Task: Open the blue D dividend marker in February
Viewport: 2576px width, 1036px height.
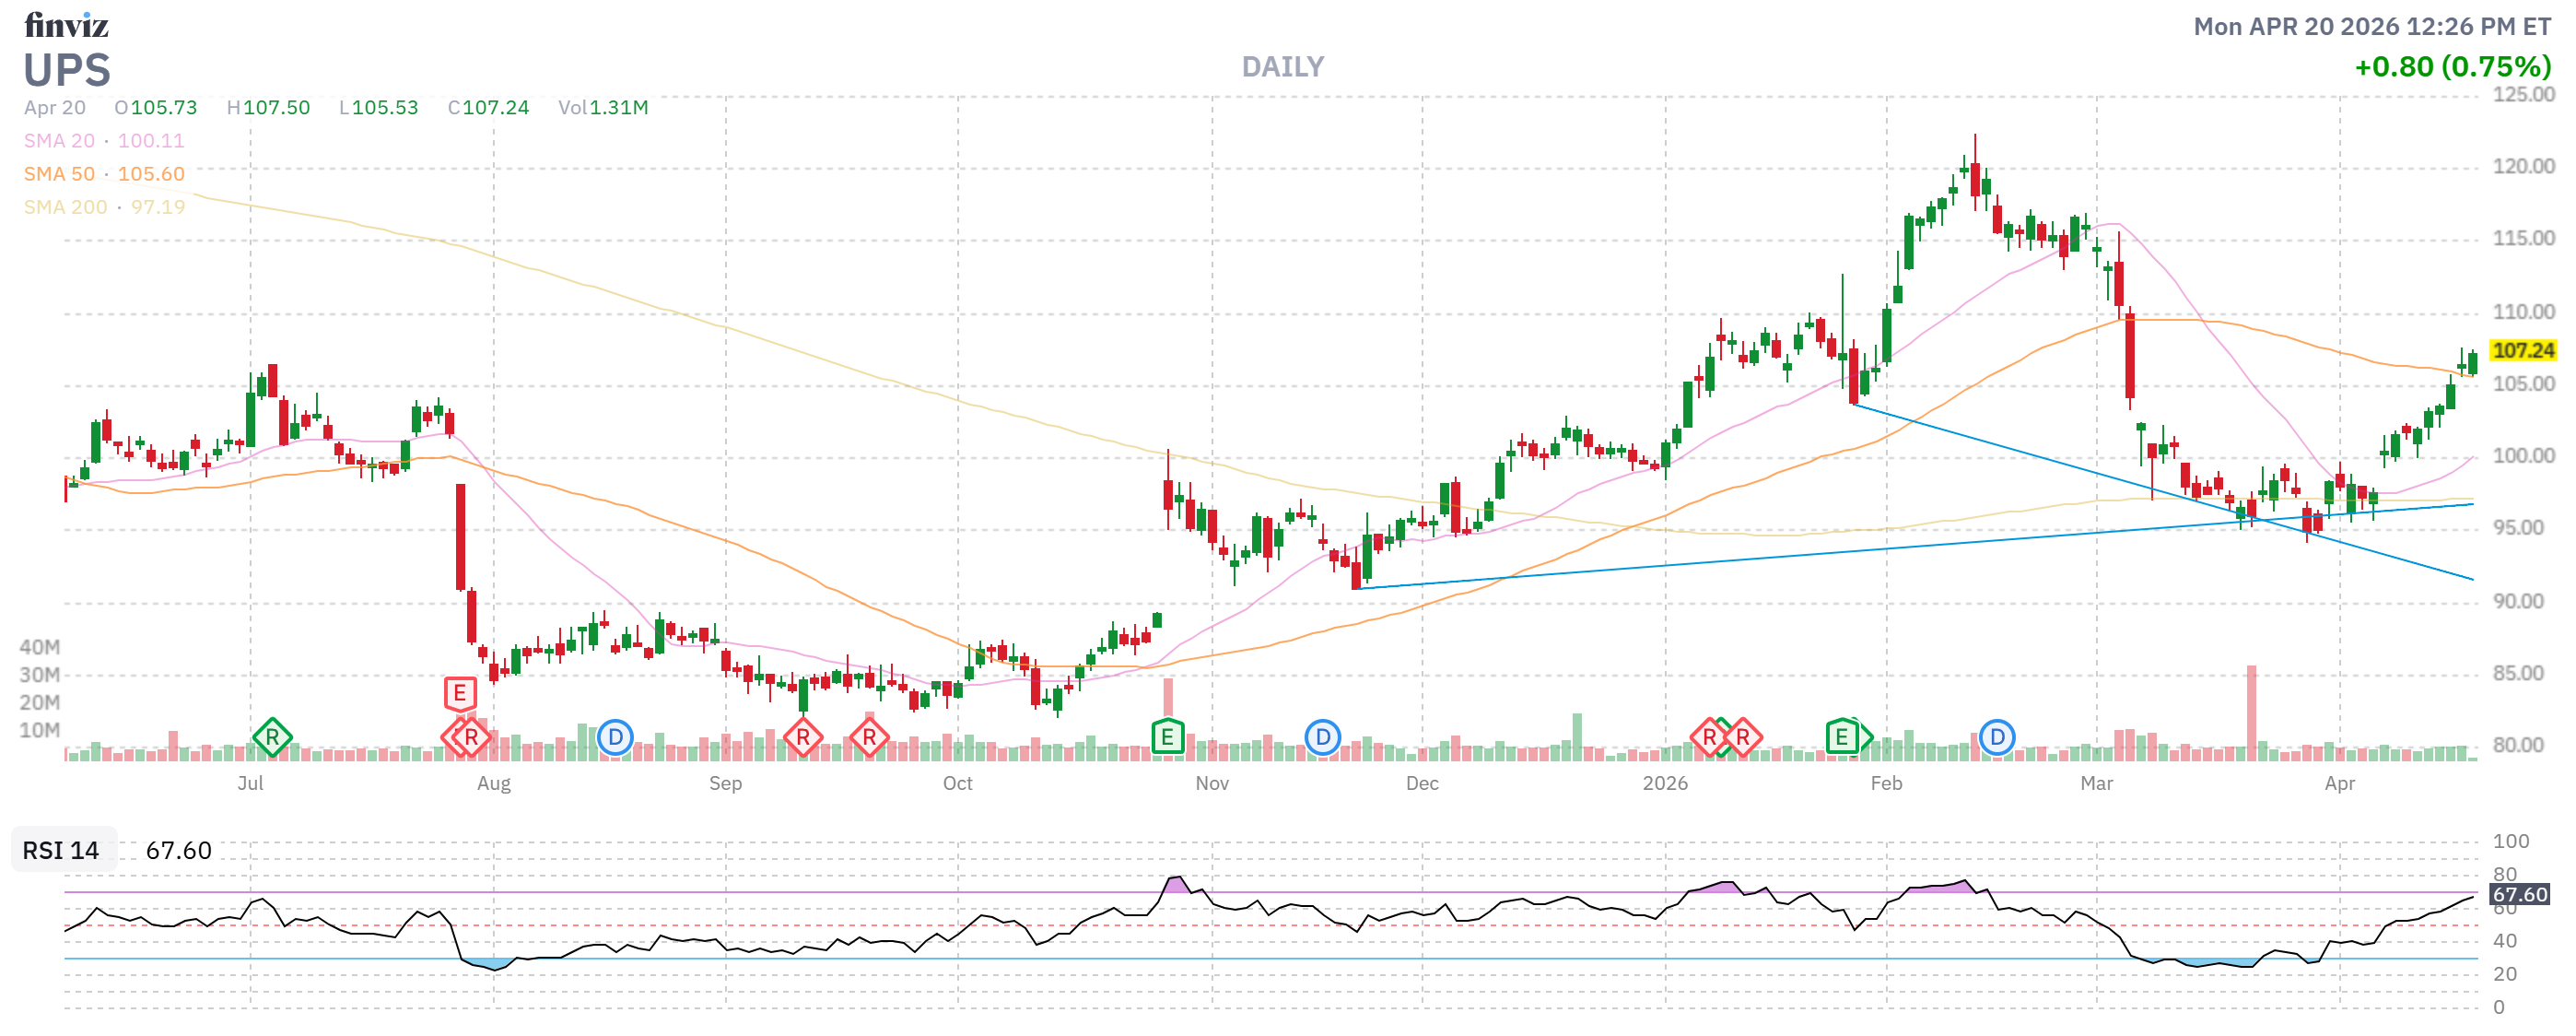Action: pyautogui.click(x=1996, y=738)
